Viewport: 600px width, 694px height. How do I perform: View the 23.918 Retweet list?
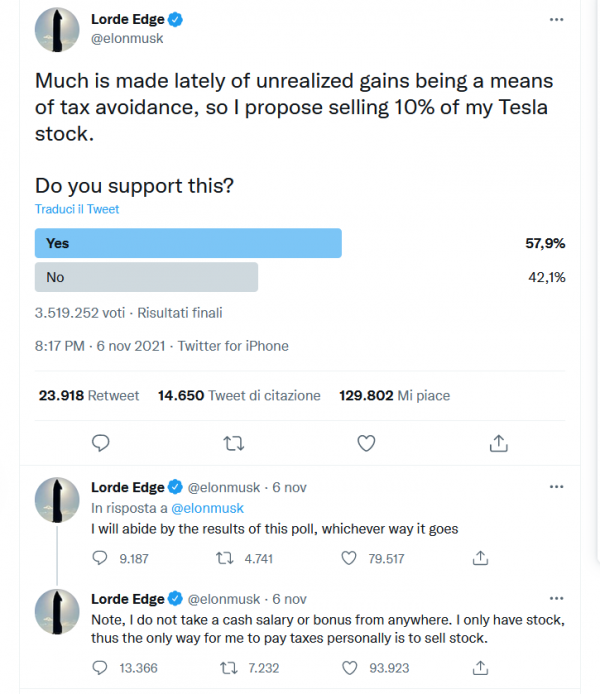(89, 395)
